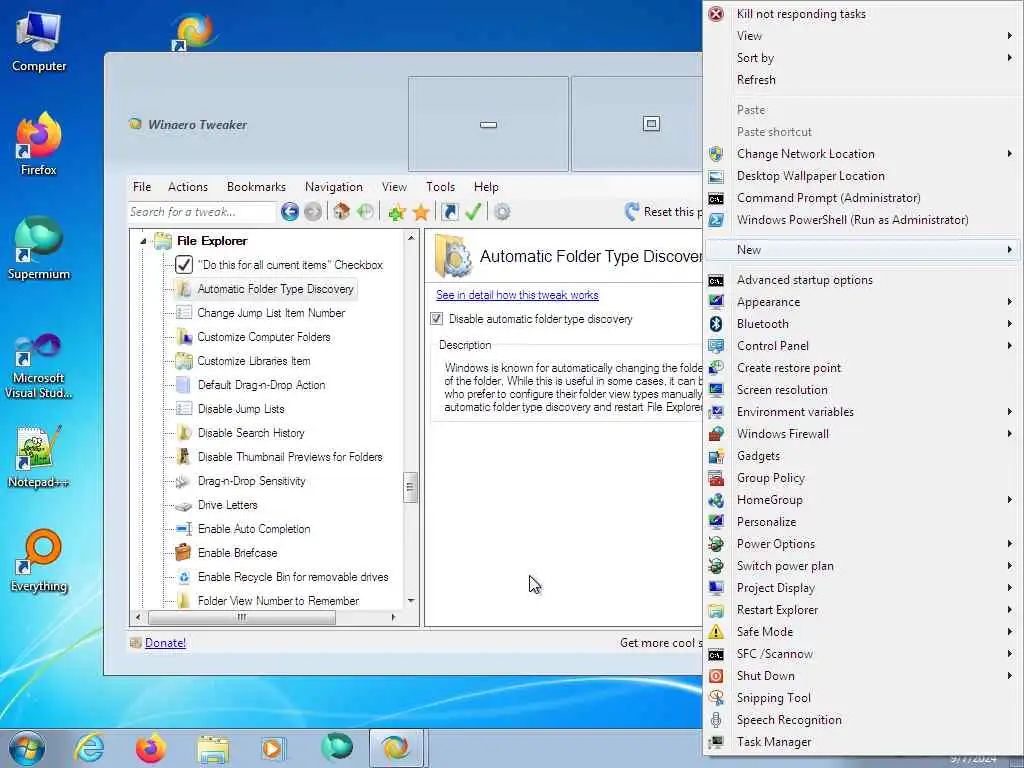Click the Donate! link

pyautogui.click(x=165, y=643)
